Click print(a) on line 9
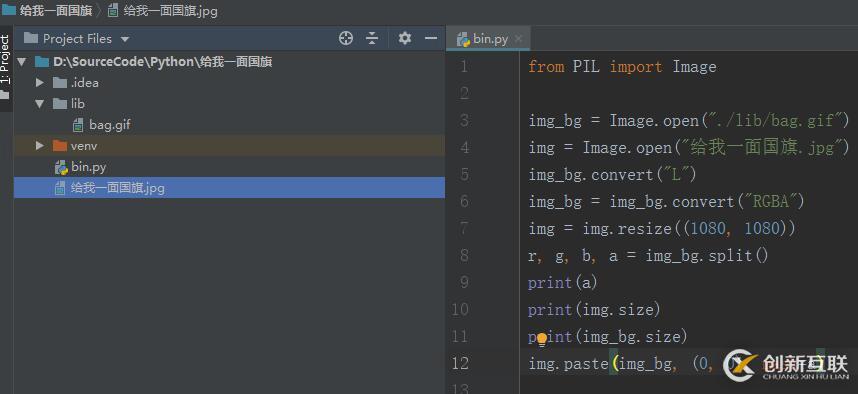 [563, 282]
